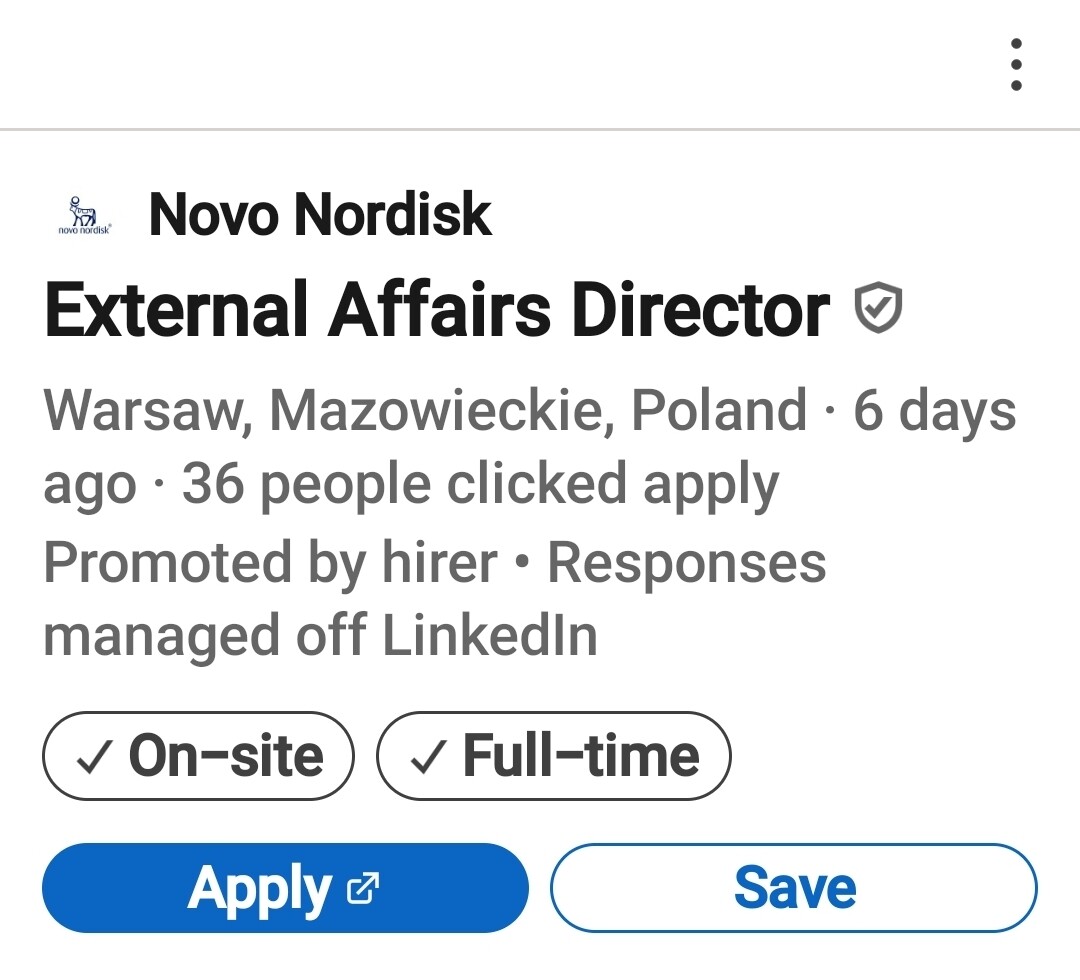1080x980 pixels.
Task: Click the "6 days" posting age text
Action: [x=934, y=410]
